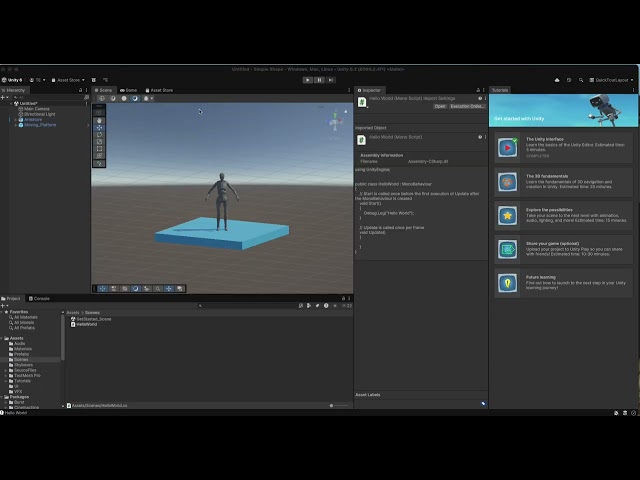
Task: Click the Hierarchy search field
Action: pos(47,98)
